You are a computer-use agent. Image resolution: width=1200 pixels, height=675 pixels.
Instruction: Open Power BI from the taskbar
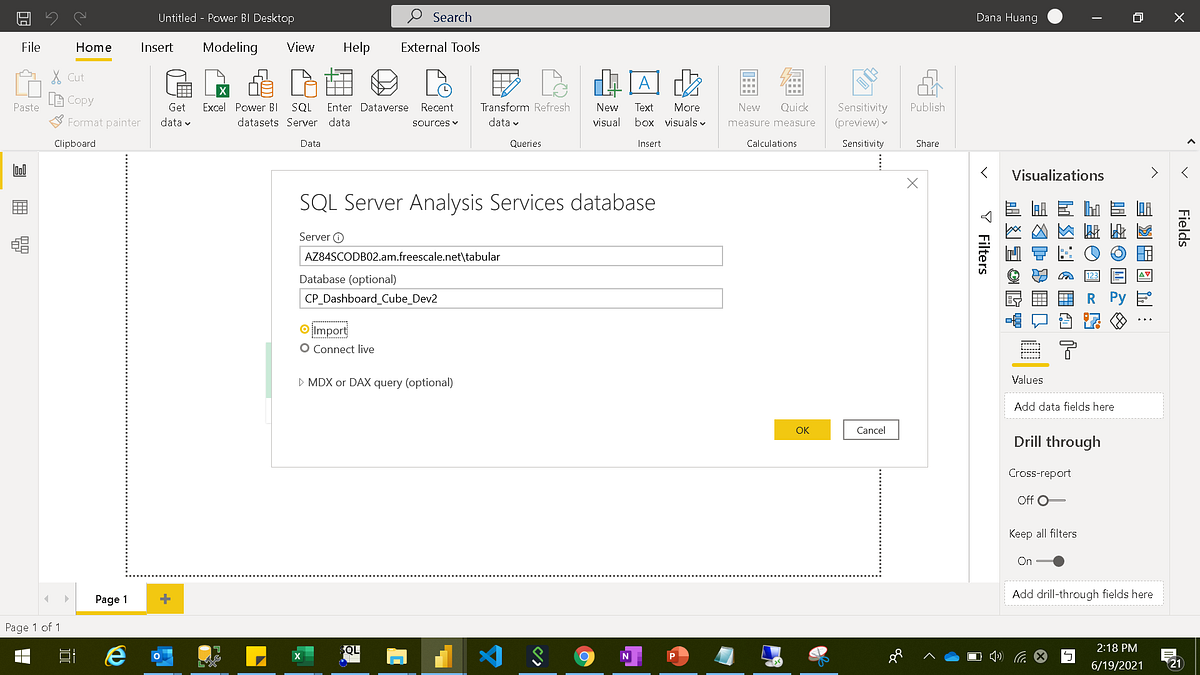pyautogui.click(x=442, y=656)
